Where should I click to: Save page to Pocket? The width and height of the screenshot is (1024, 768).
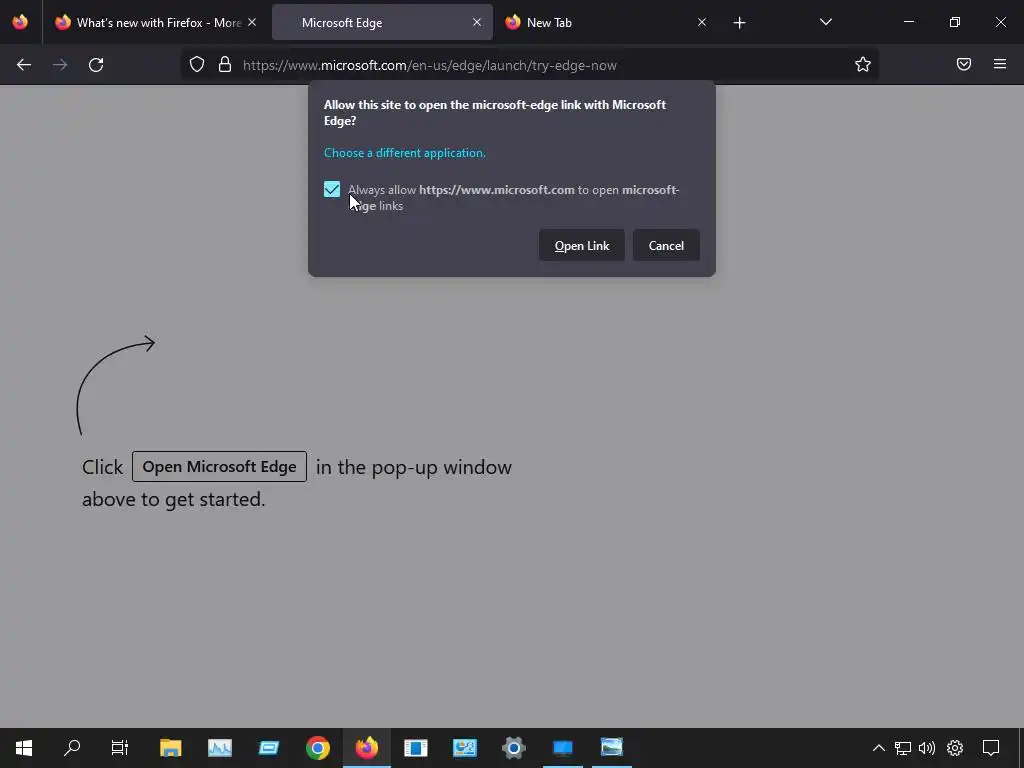(964, 64)
